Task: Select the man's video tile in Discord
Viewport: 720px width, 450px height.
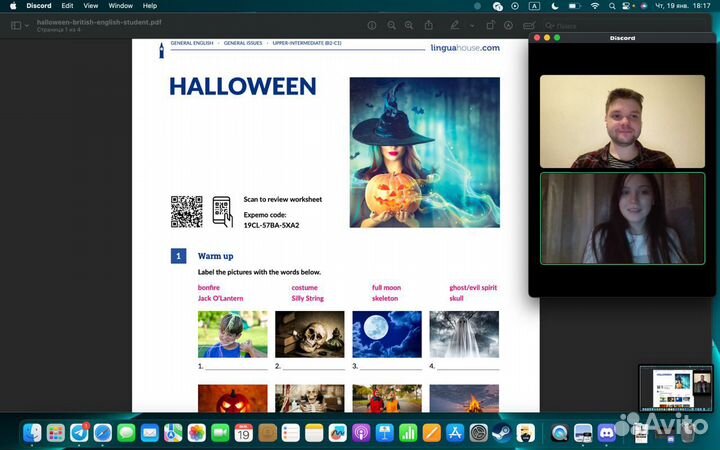Action: pos(624,121)
